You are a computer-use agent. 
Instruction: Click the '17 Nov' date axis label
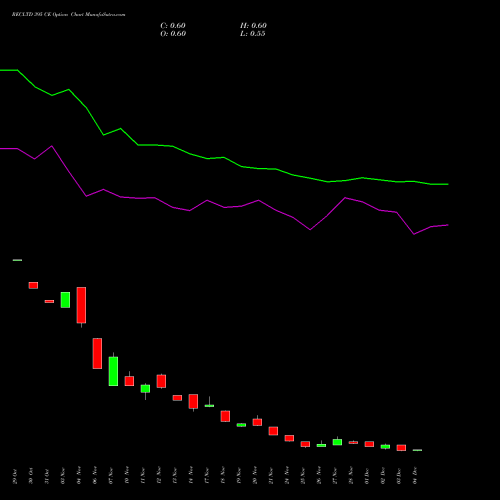click(207, 476)
